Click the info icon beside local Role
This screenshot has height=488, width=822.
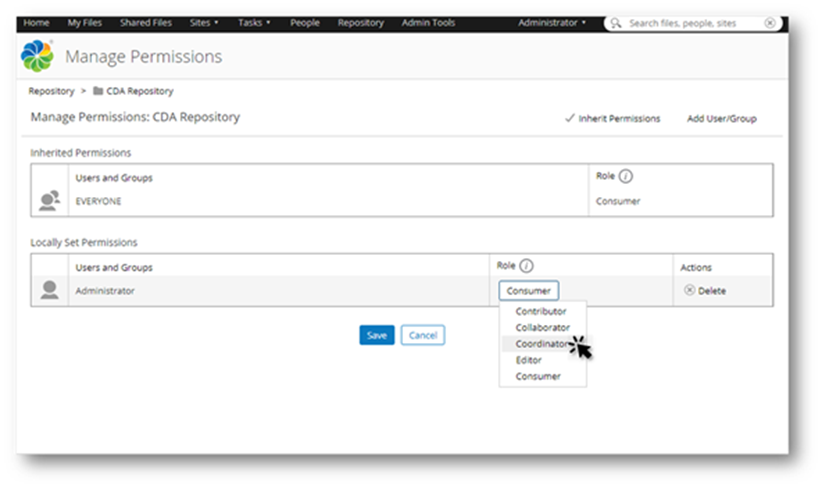[x=526, y=266]
